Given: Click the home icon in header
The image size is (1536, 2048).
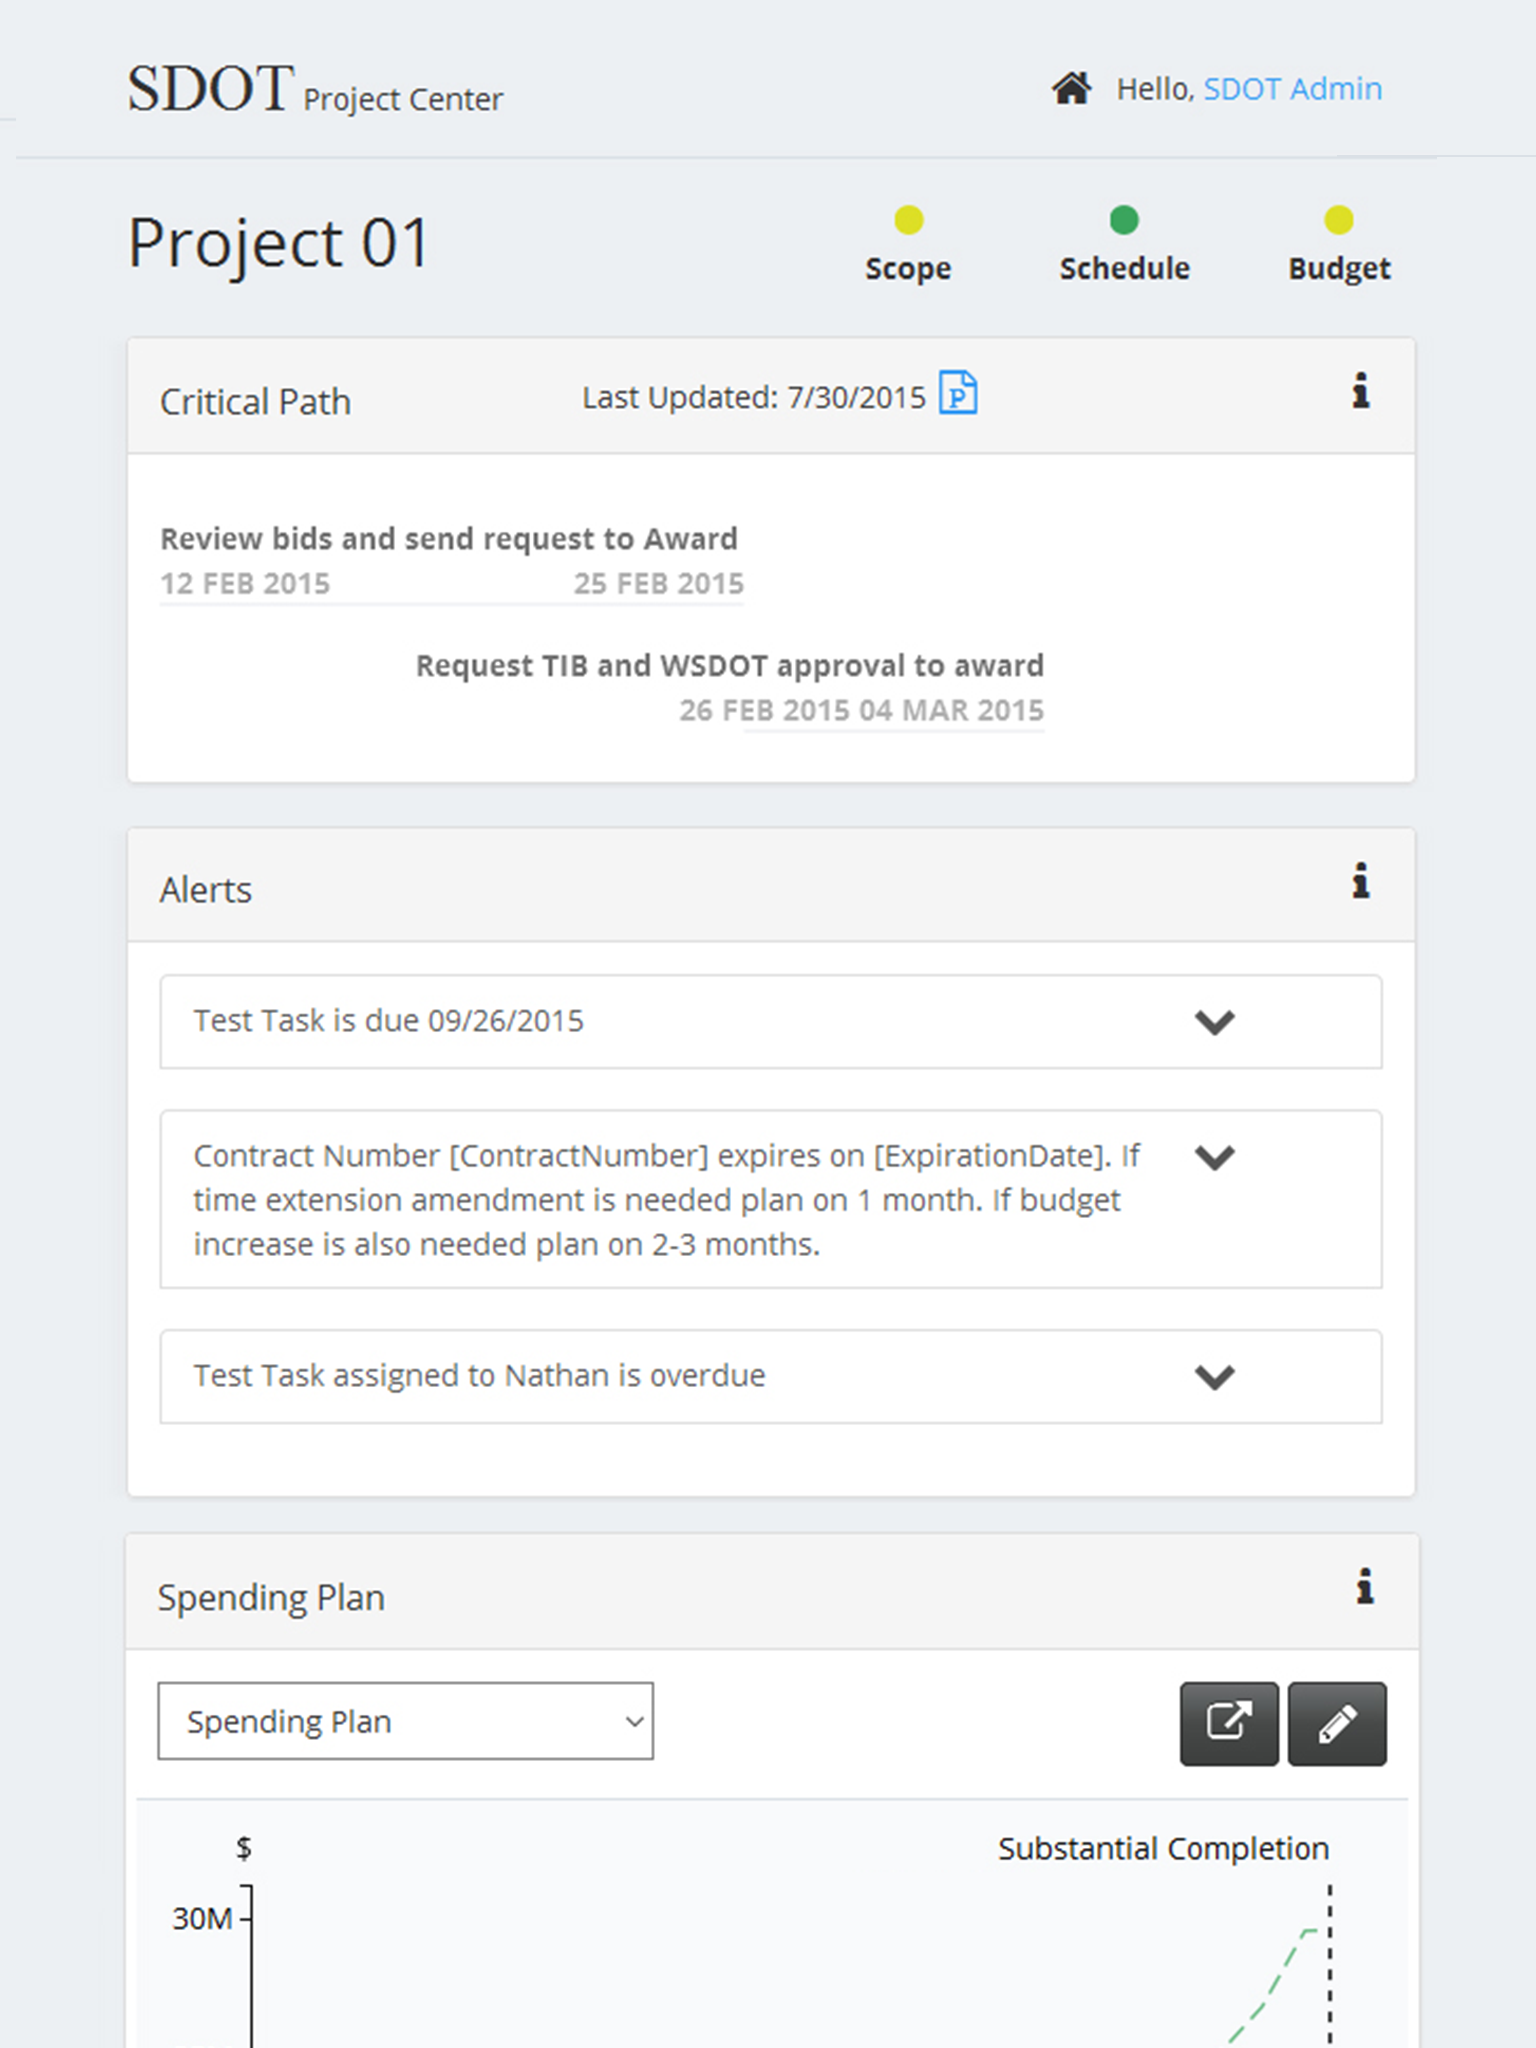Looking at the screenshot, I should (x=1071, y=89).
